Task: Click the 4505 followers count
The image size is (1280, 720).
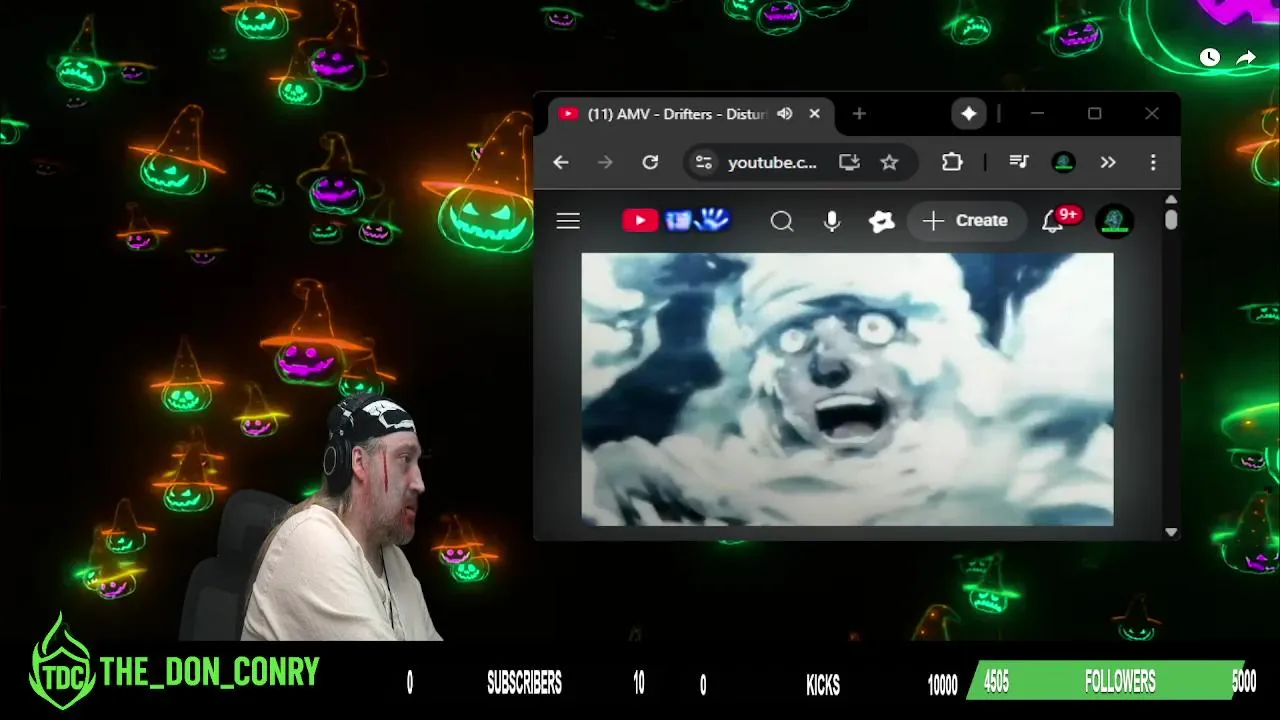Action: (996, 682)
